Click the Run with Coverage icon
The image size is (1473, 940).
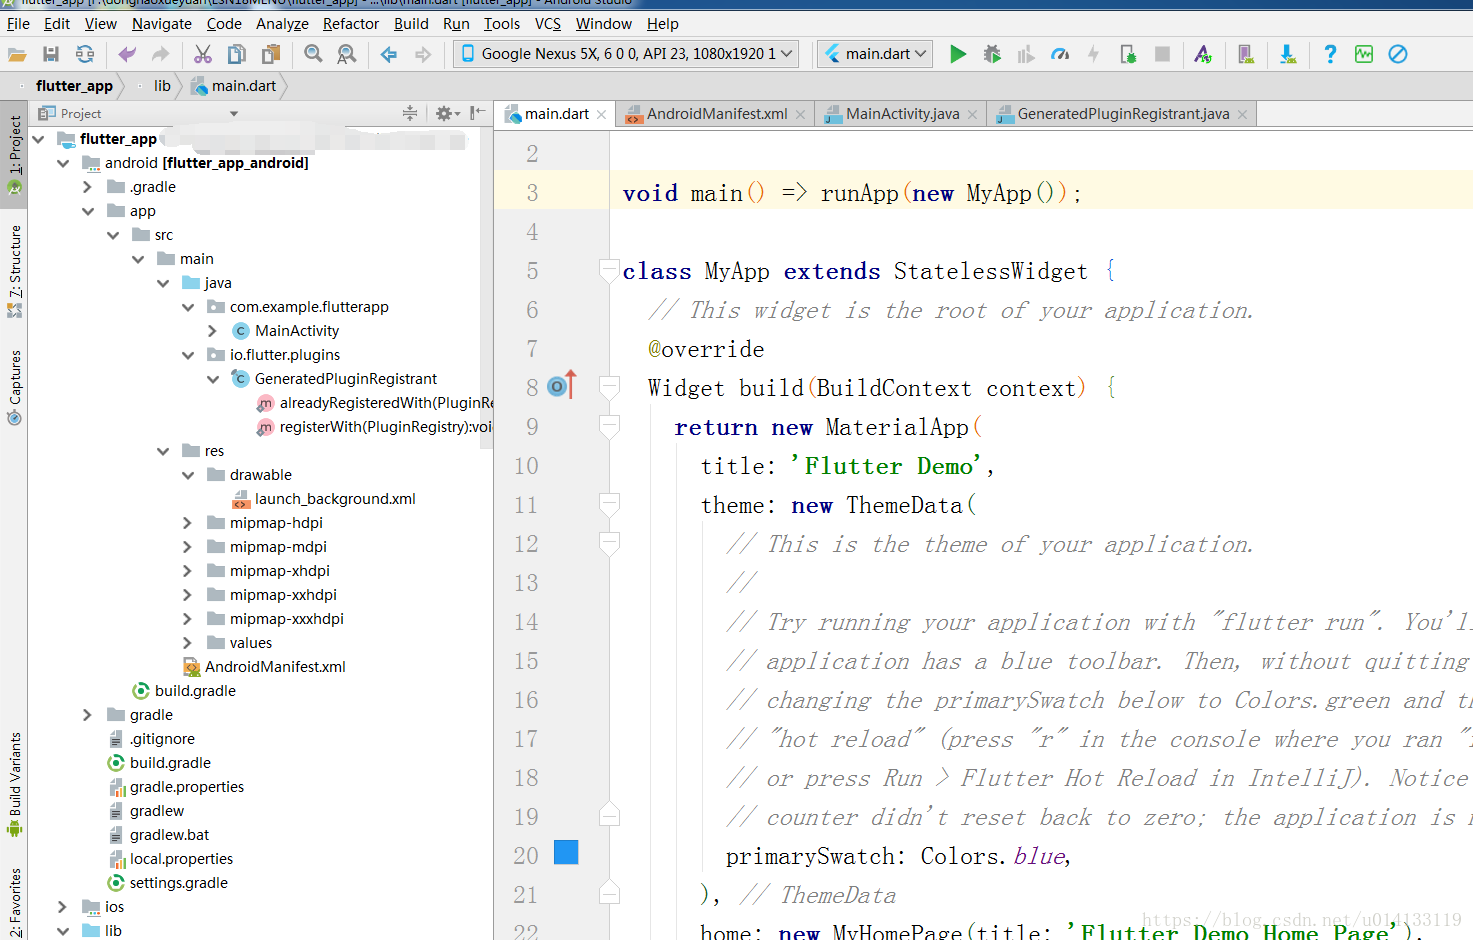point(1026,54)
